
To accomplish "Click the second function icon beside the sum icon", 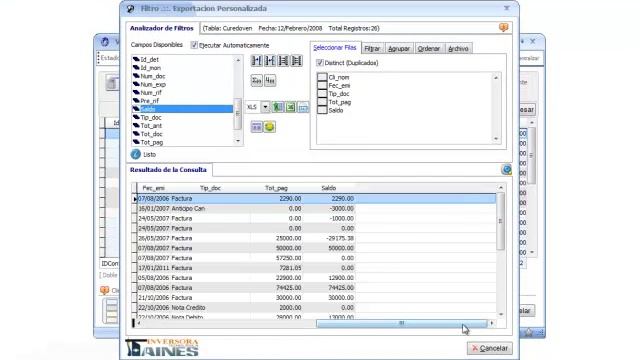I will click(x=270, y=80).
